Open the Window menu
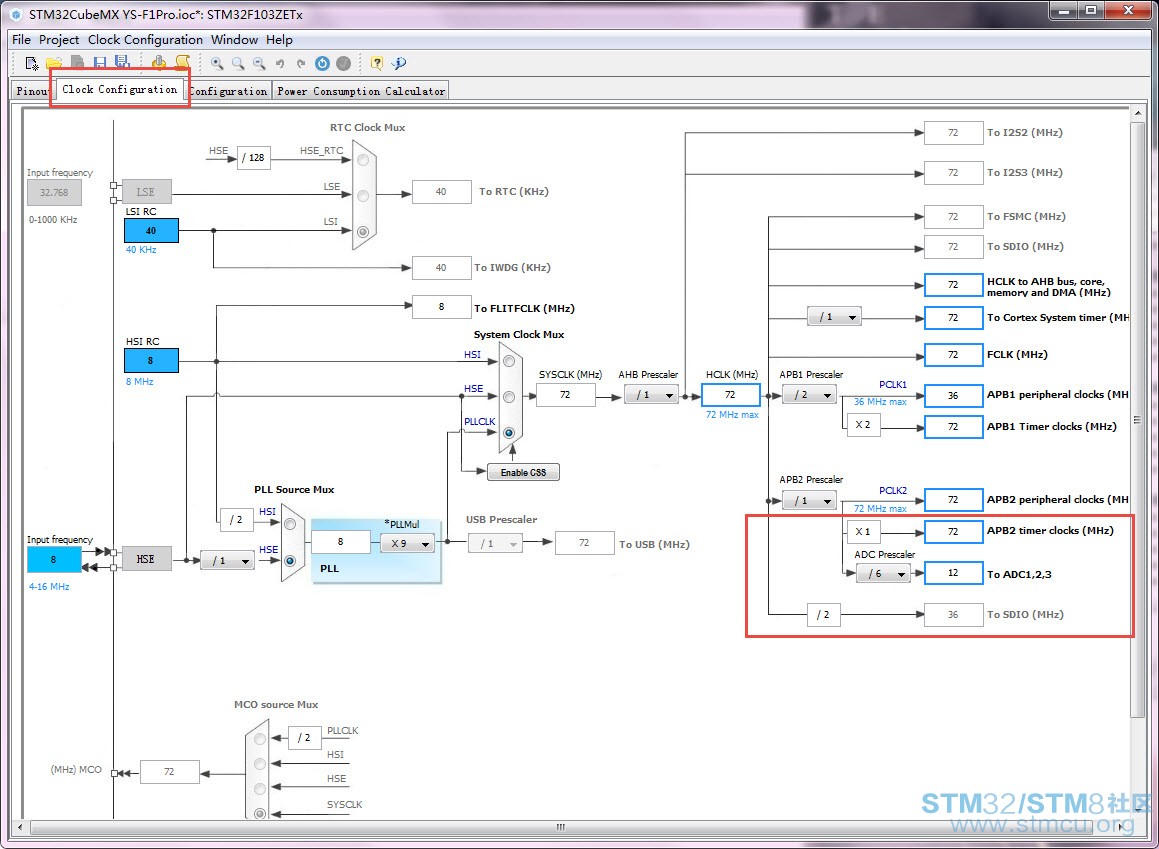The image size is (1159, 849). point(234,40)
